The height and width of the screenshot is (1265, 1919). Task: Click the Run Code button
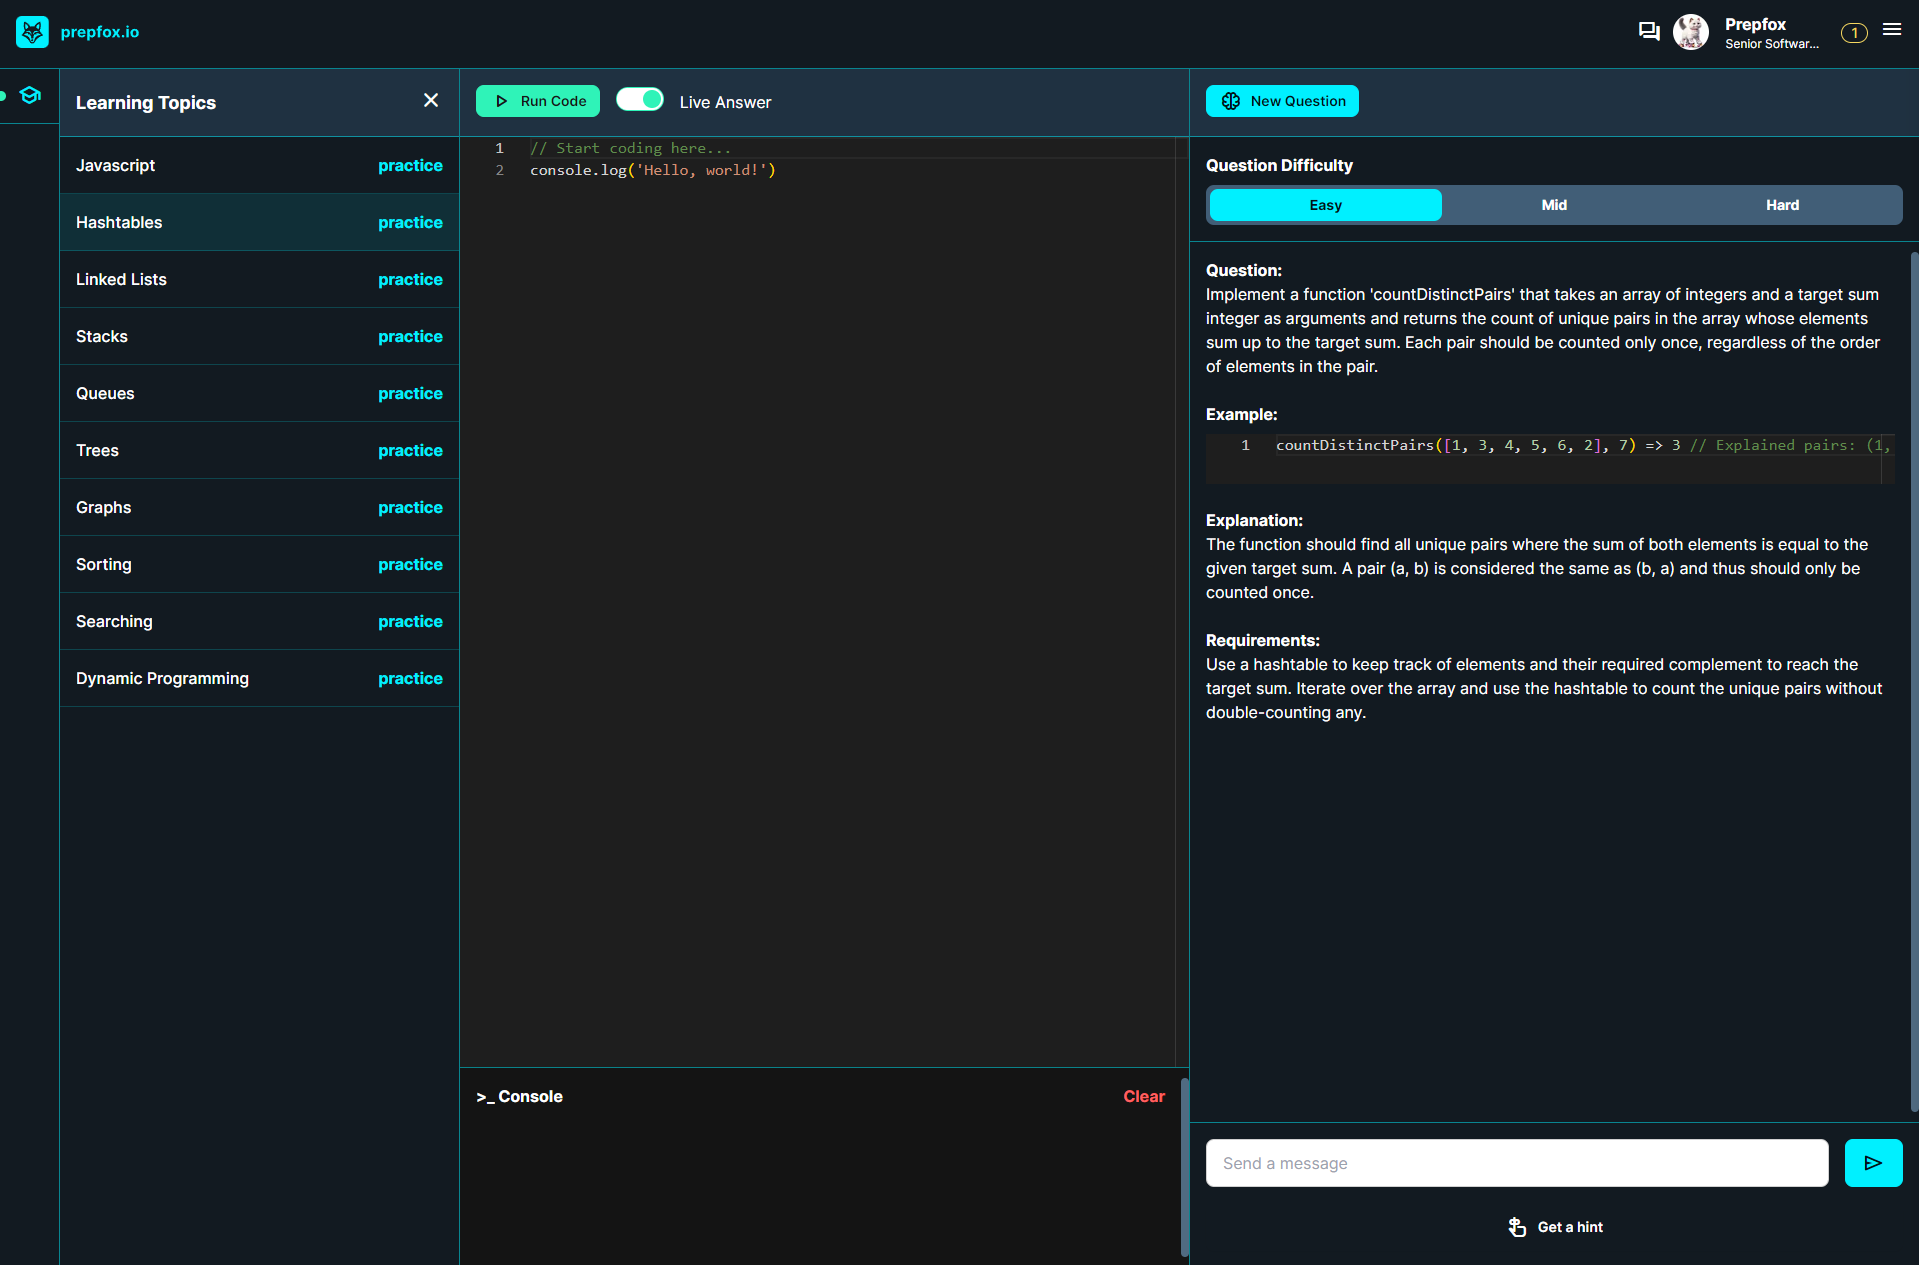[538, 101]
